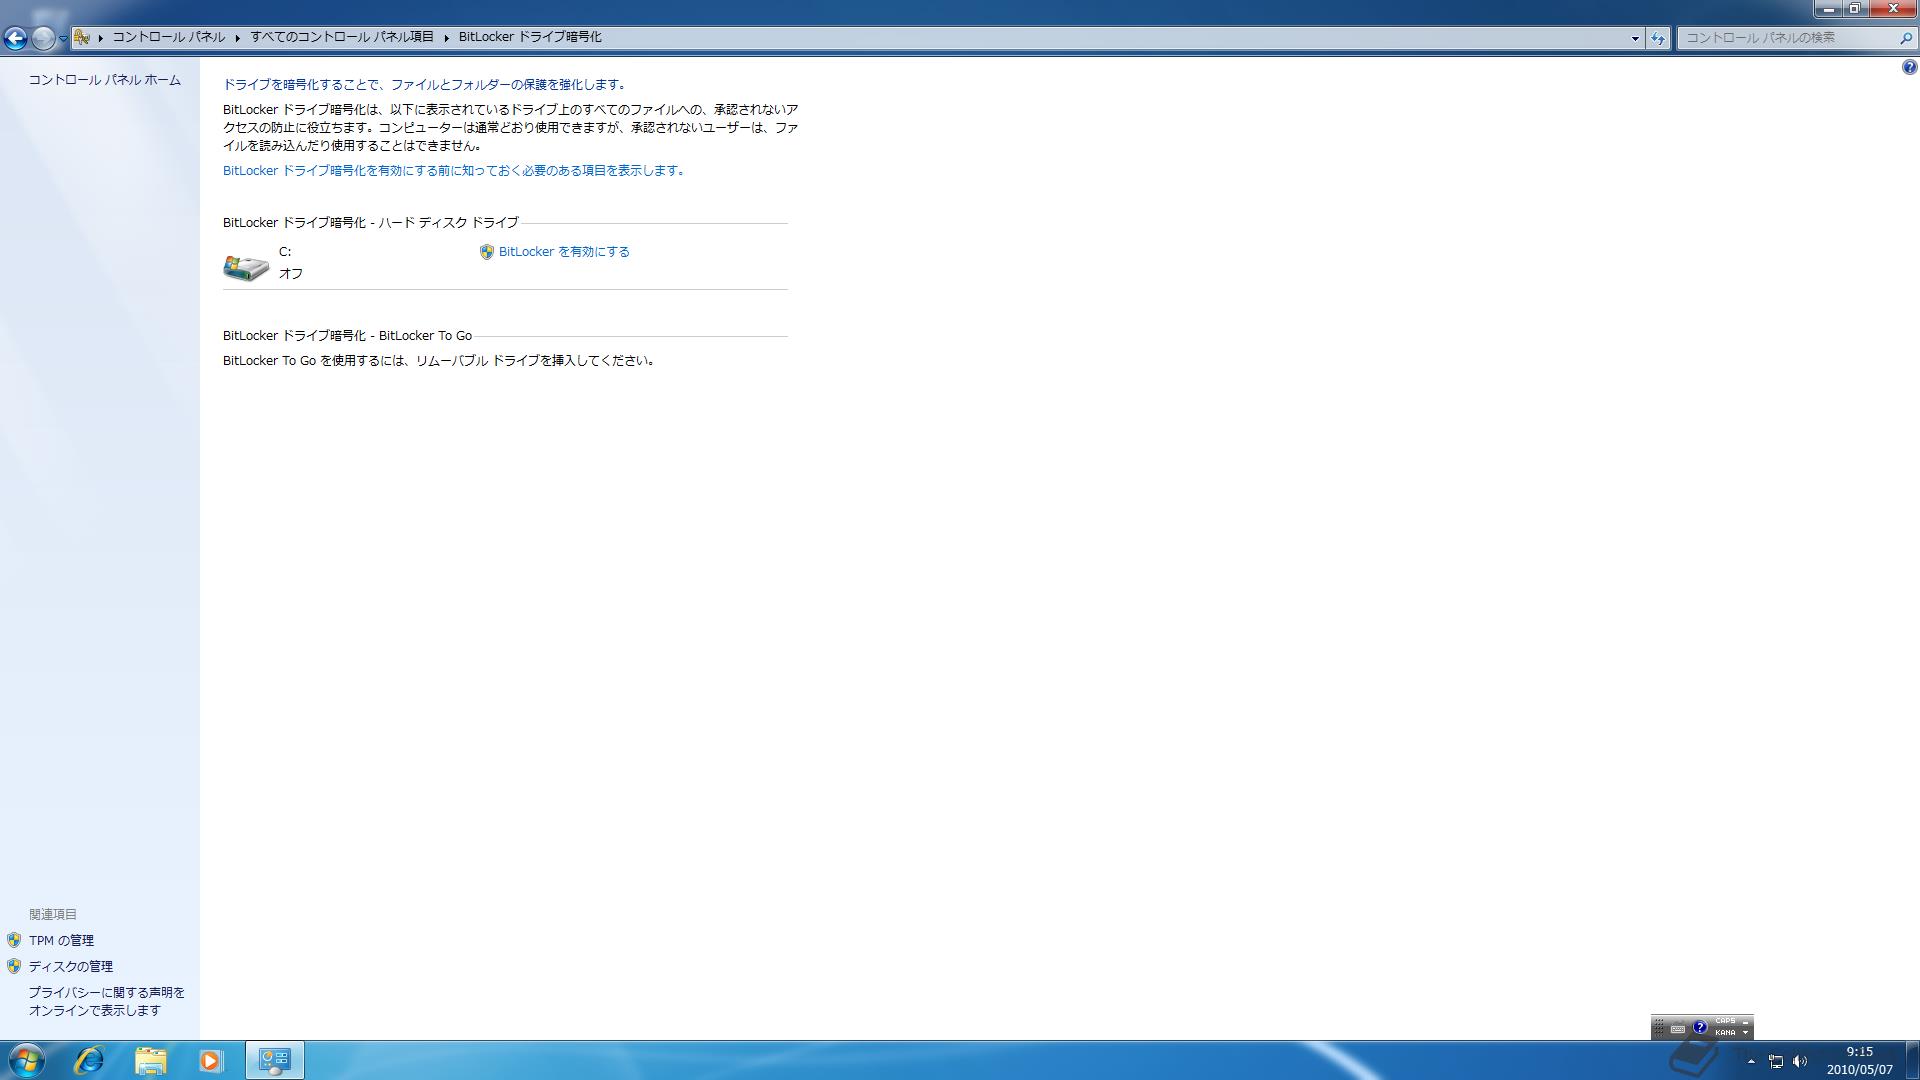1920x1080 pixels.
Task: Click the BitLocker icon in the address bar
Action: tap(82, 37)
